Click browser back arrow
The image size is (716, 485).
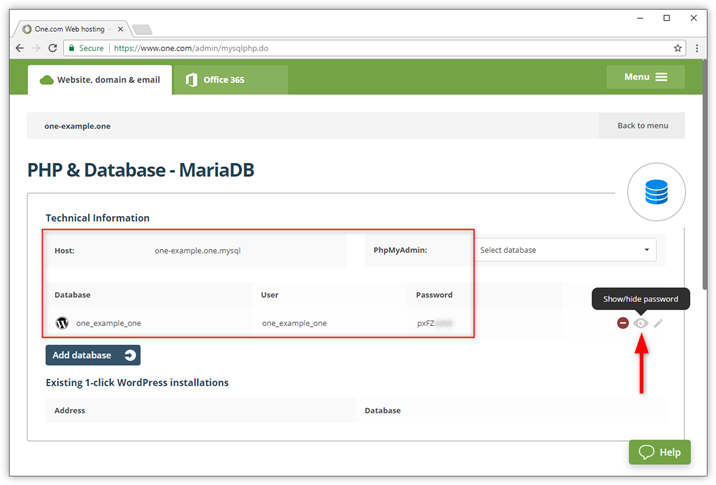pos(20,48)
